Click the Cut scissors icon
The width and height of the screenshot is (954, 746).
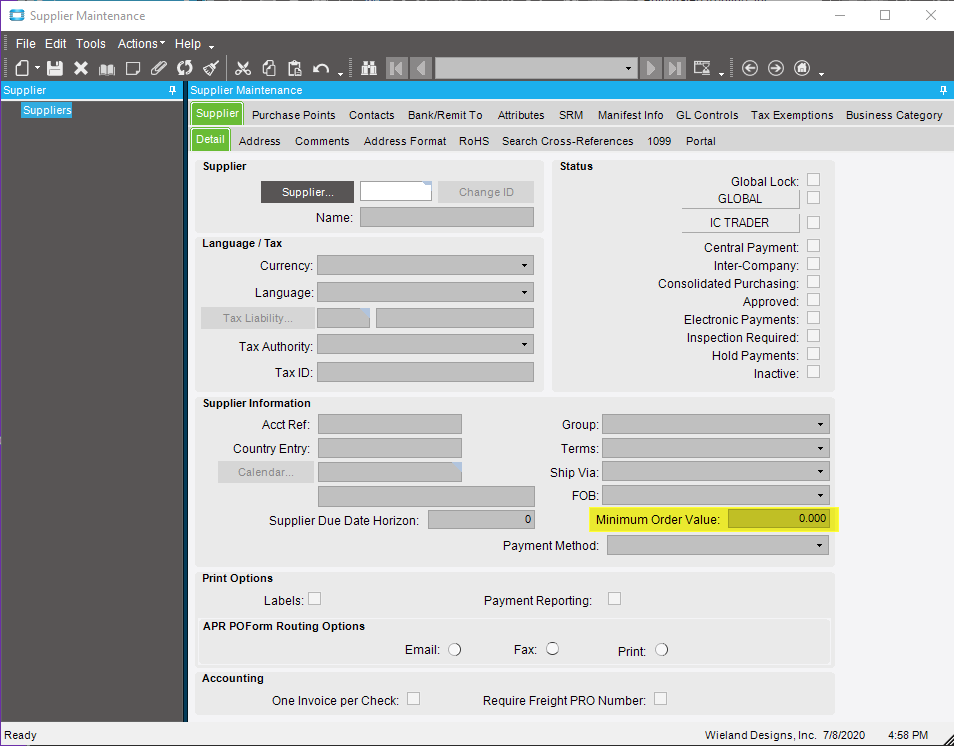[243, 68]
